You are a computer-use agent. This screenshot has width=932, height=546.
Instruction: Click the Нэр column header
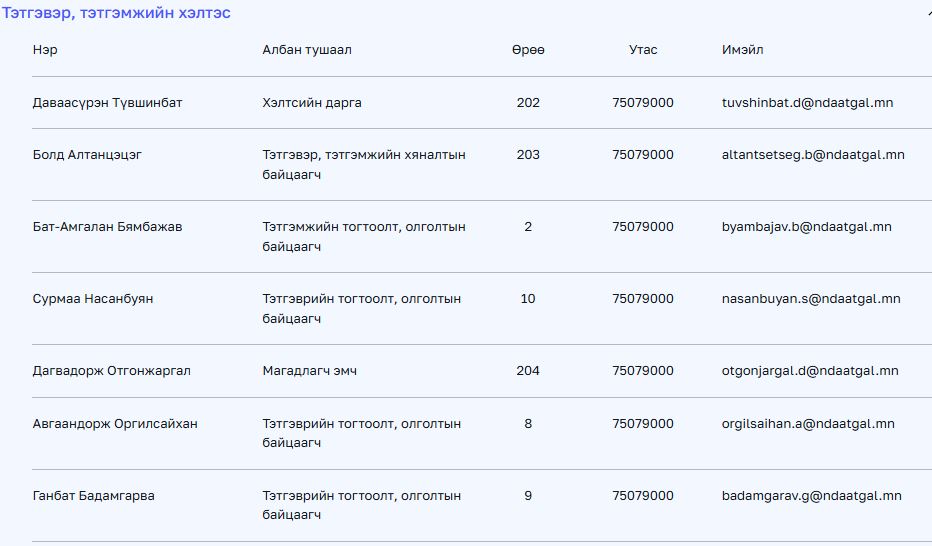click(45, 50)
